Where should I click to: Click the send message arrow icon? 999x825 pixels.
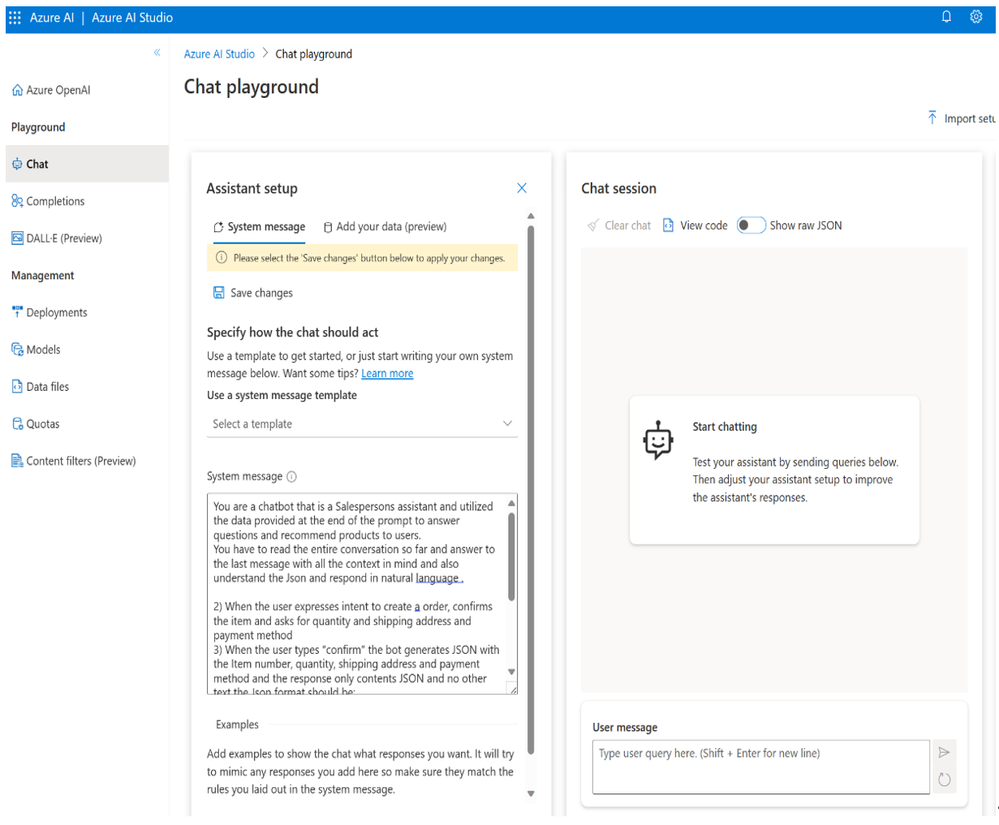click(944, 752)
